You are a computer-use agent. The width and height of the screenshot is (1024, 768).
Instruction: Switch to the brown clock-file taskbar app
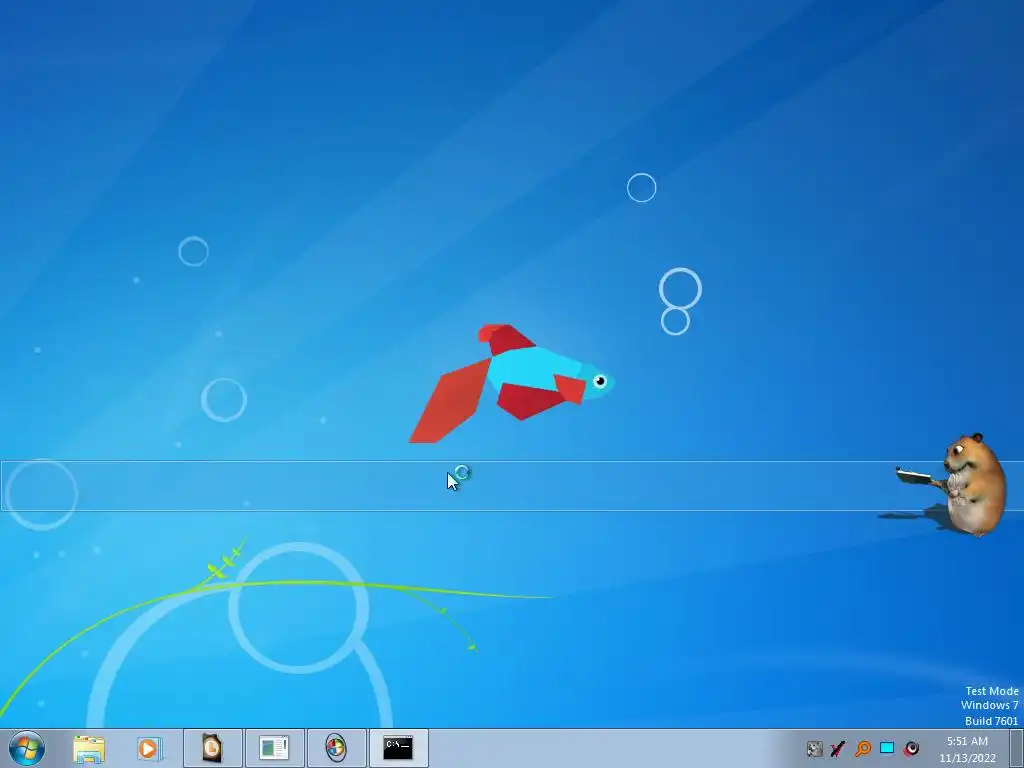[x=212, y=748]
